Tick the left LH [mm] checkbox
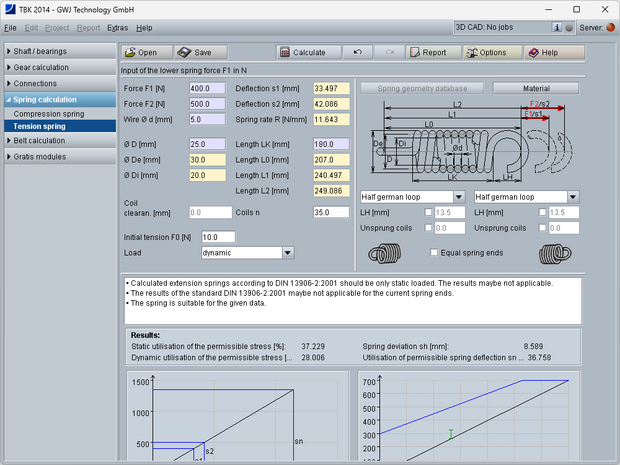 pos(429,212)
